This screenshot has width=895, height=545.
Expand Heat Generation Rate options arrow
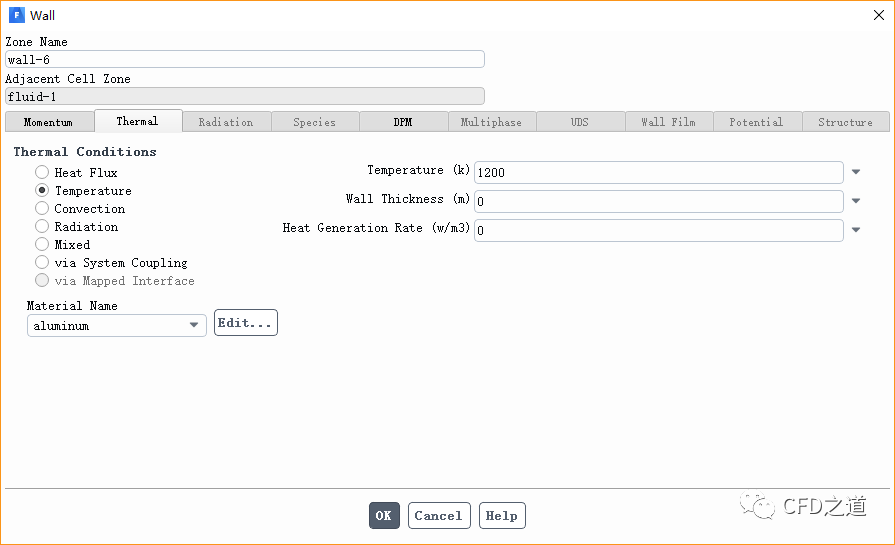856,230
